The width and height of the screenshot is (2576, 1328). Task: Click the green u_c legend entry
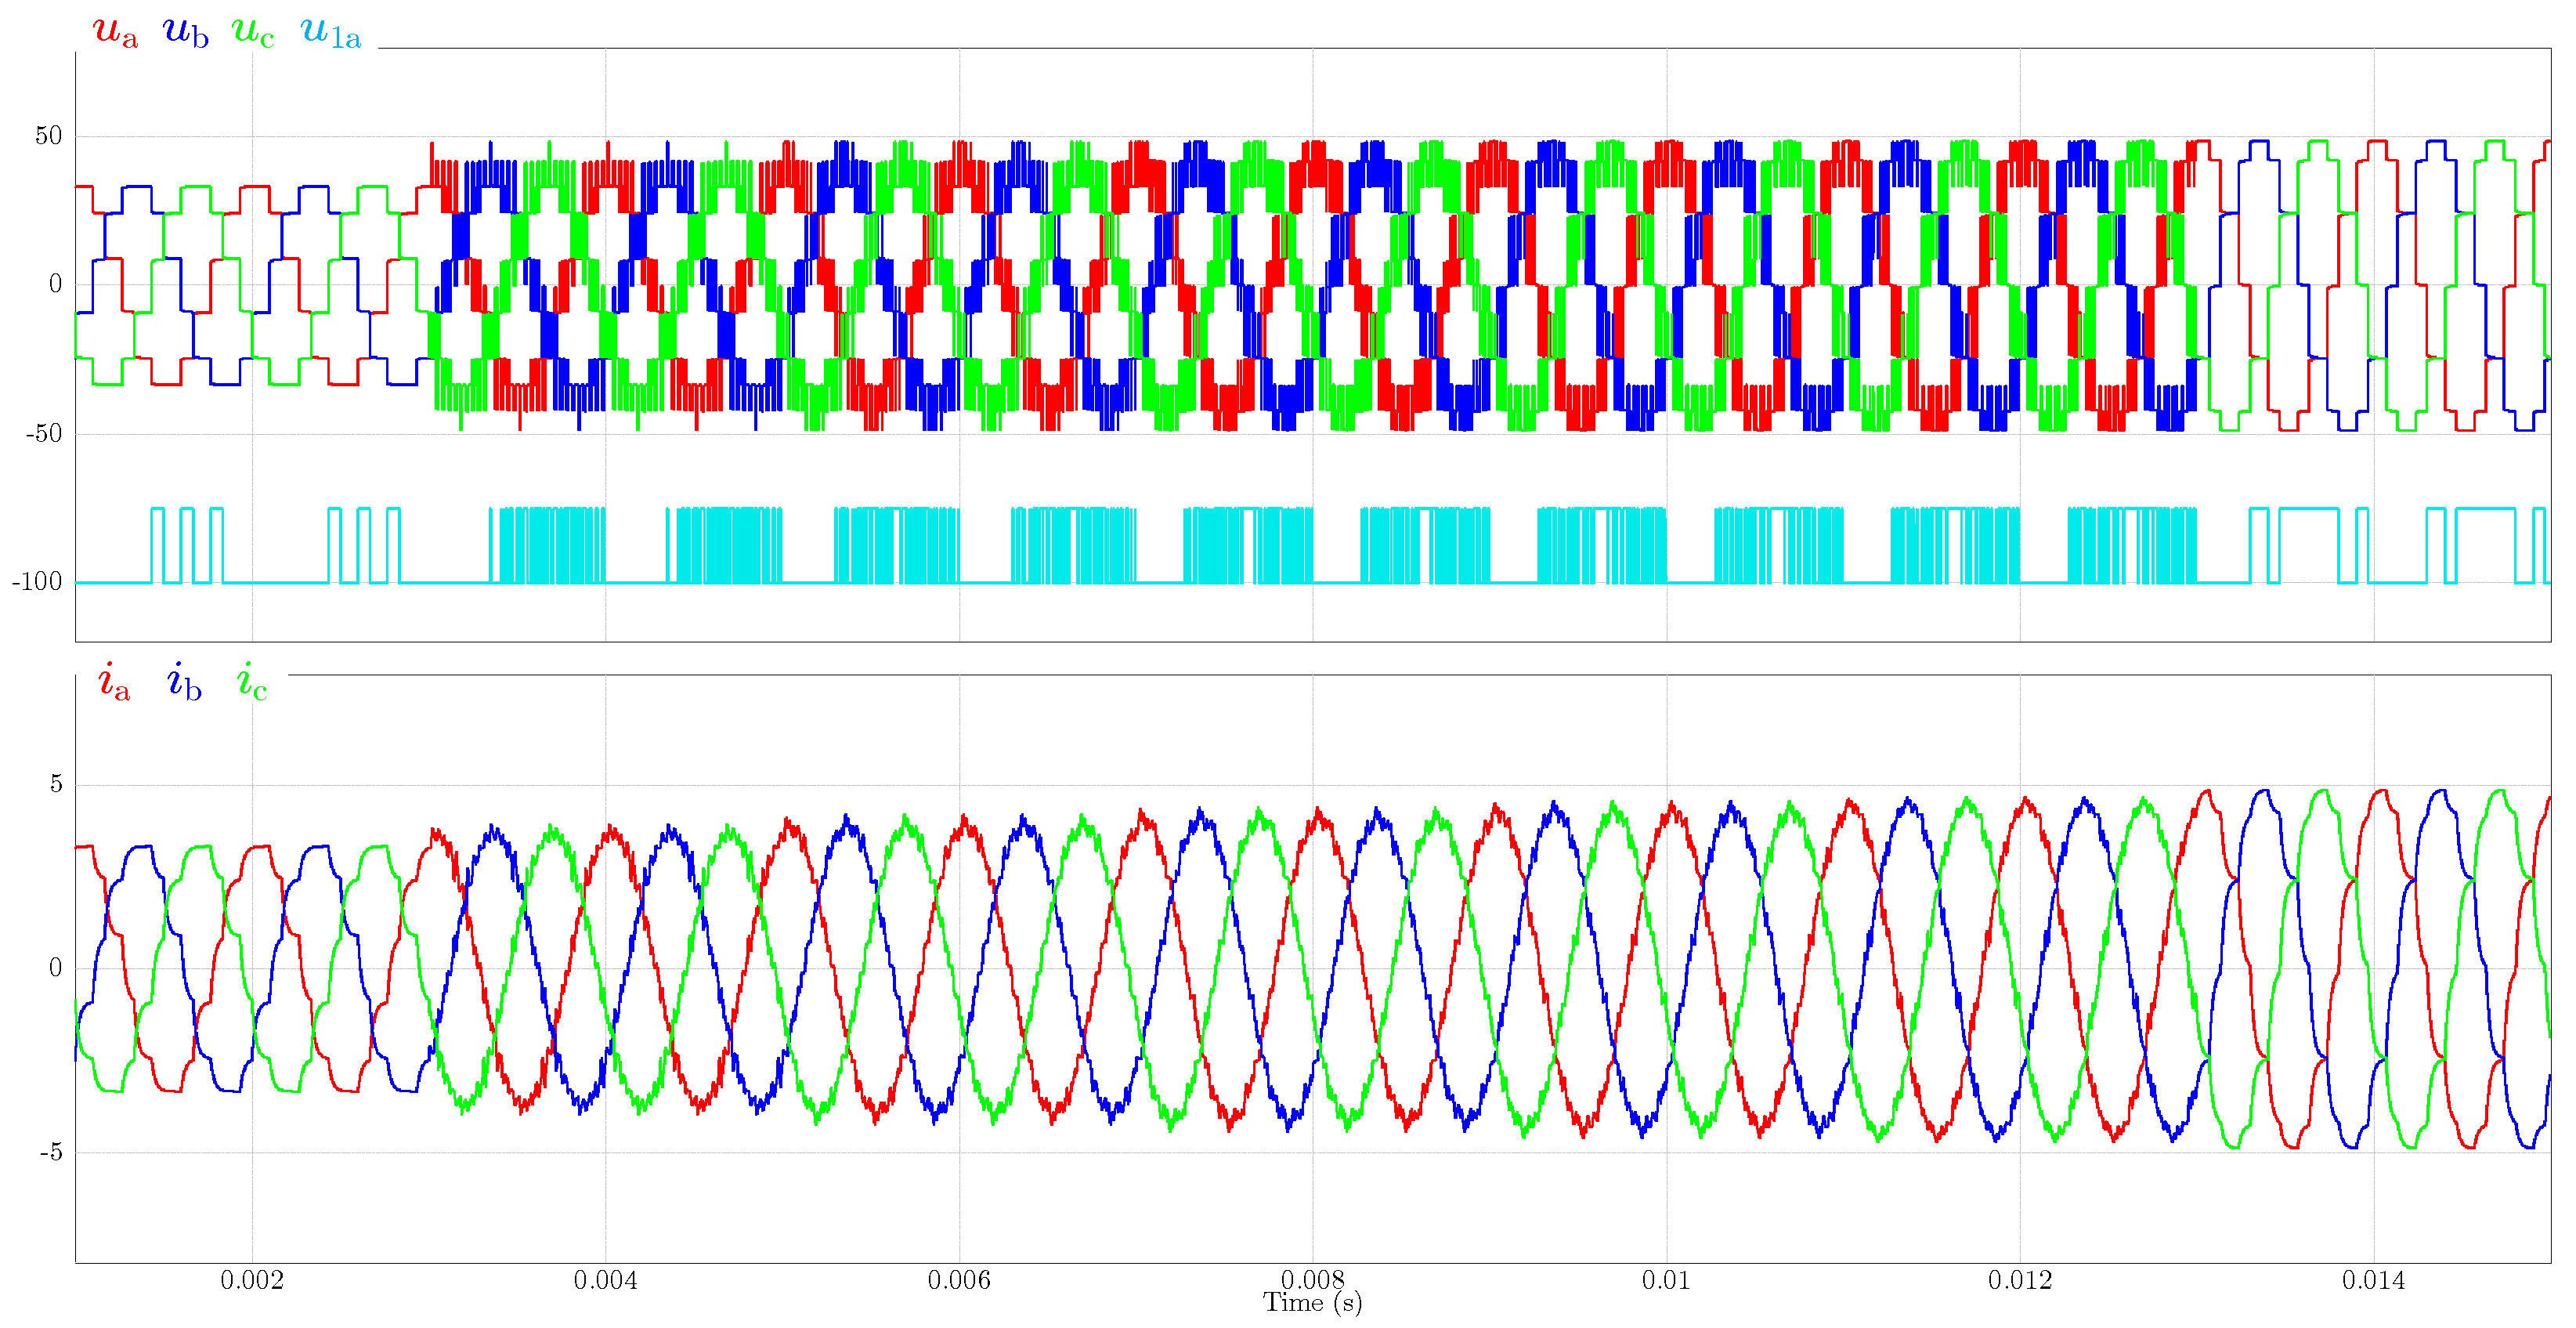pyautogui.click(x=252, y=32)
